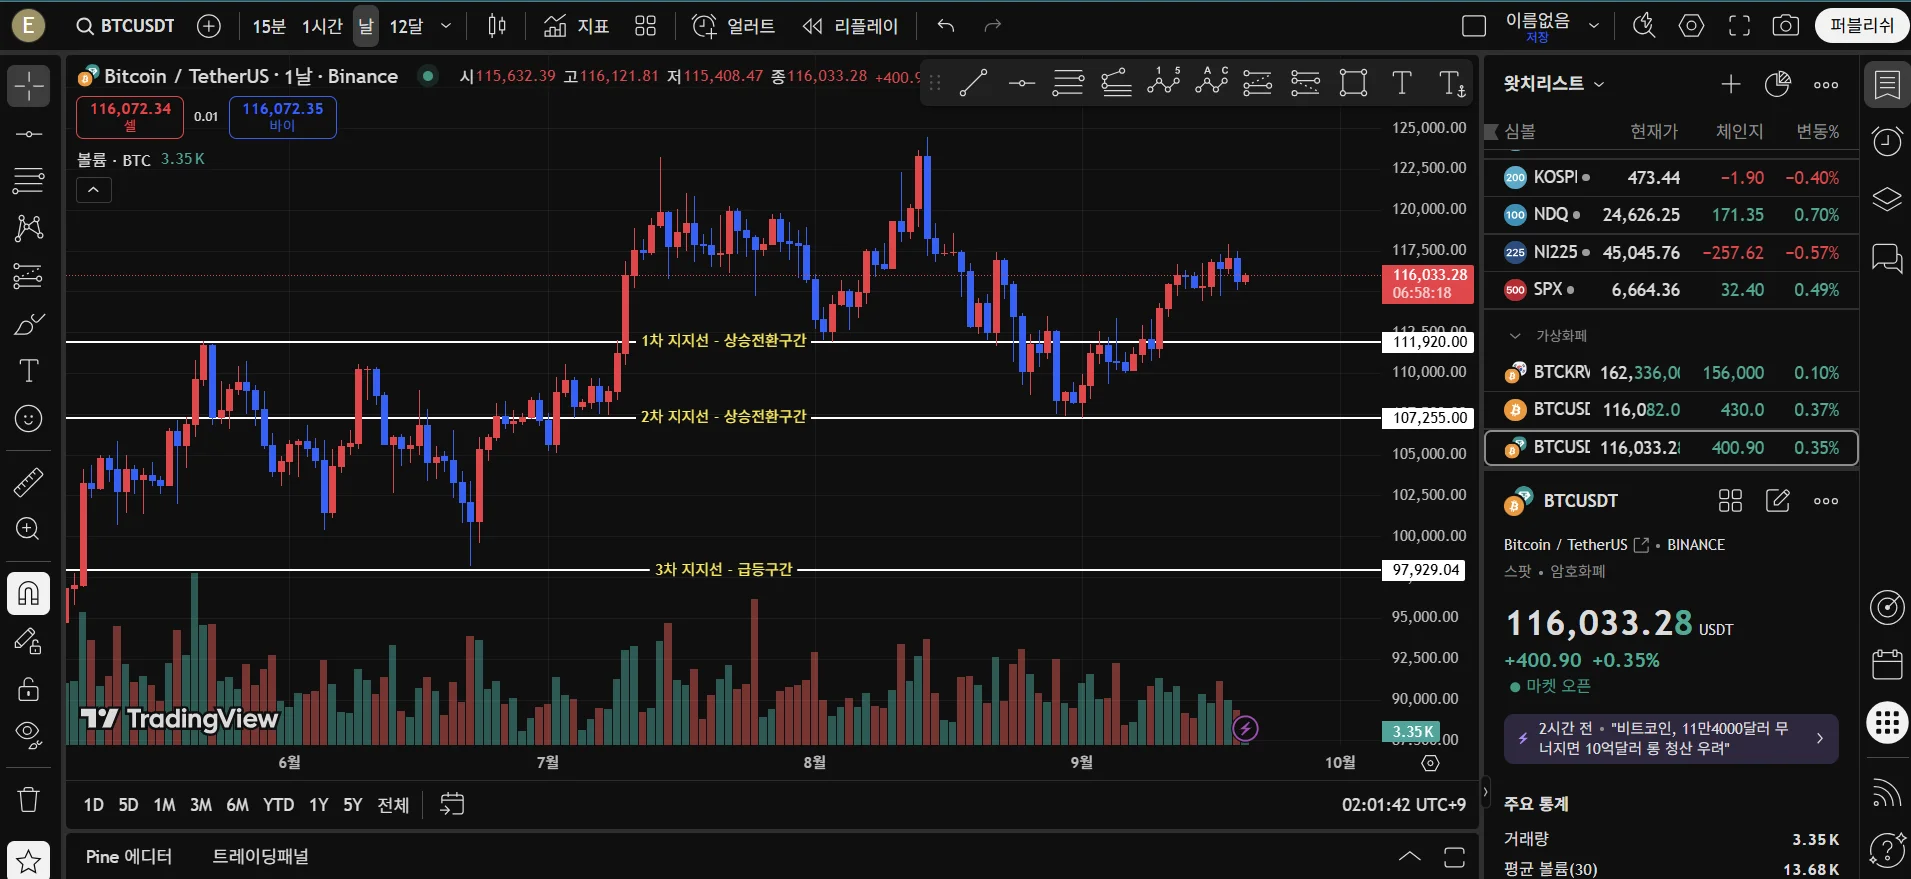
Task: Select the 날 daily timeframe
Action: [366, 26]
